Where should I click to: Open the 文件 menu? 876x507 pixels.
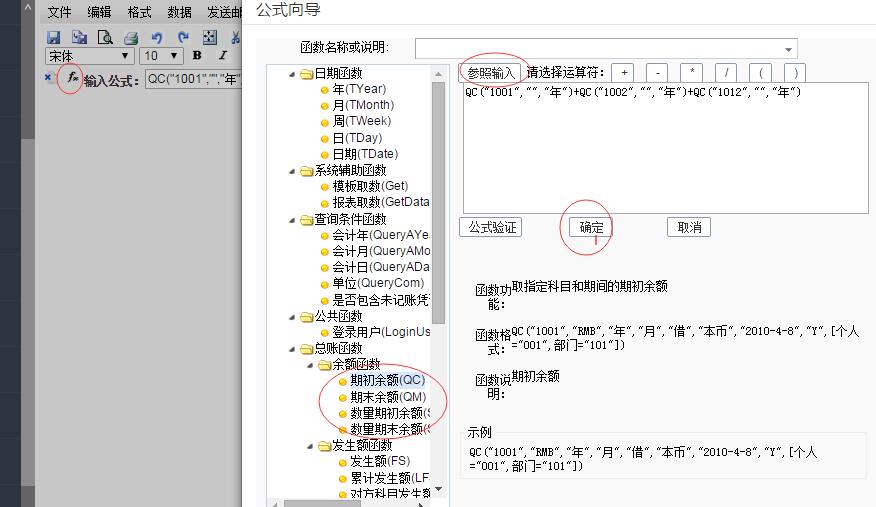coord(60,12)
